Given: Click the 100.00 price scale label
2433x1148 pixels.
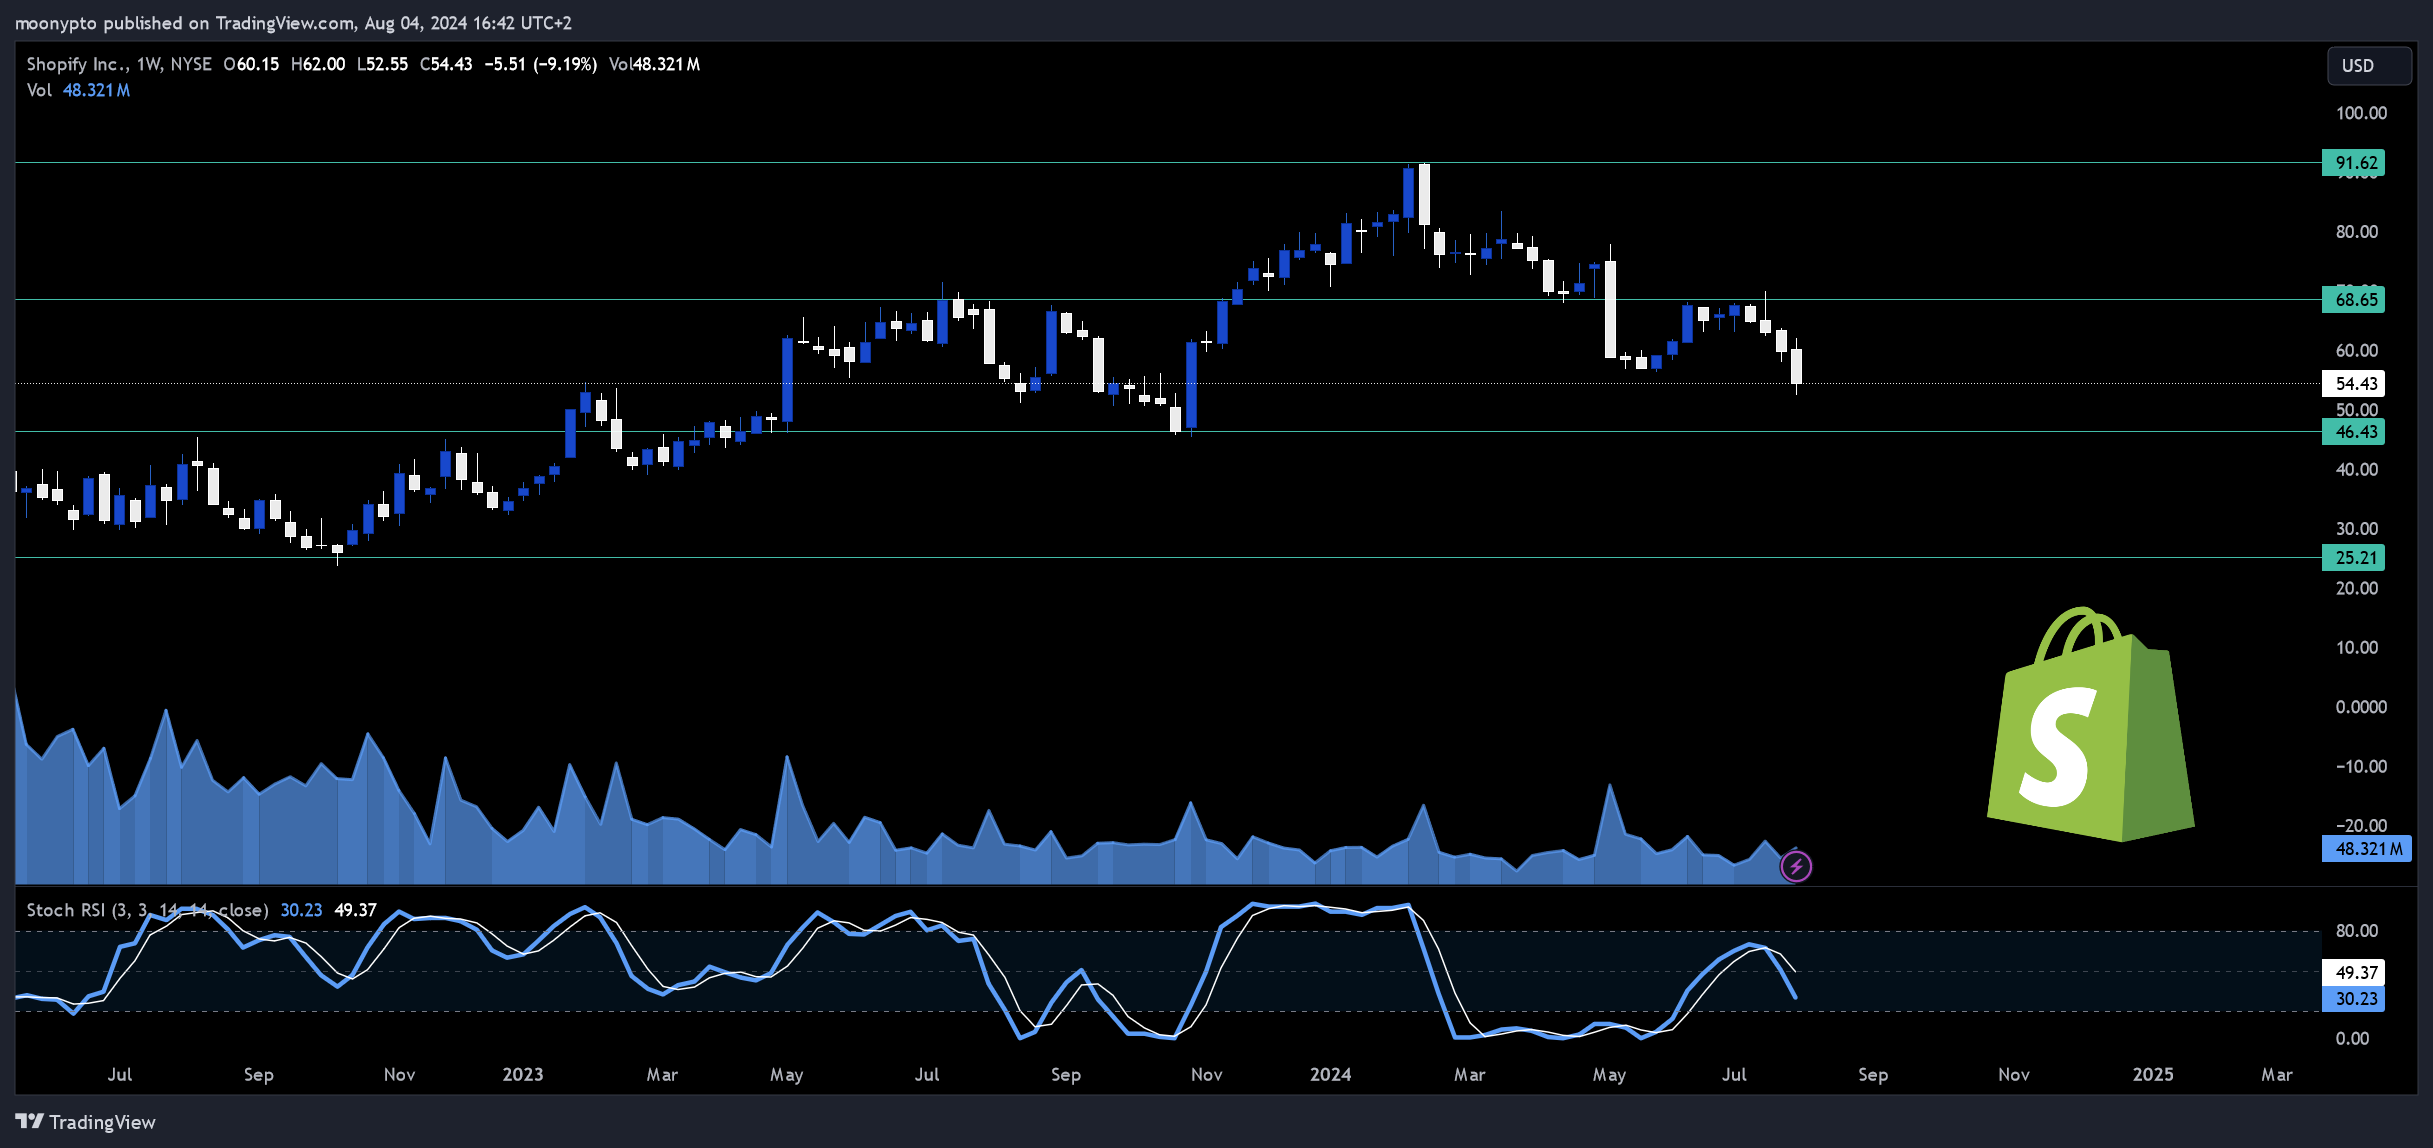Looking at the screenshot, I should (x=2361, y=113).
